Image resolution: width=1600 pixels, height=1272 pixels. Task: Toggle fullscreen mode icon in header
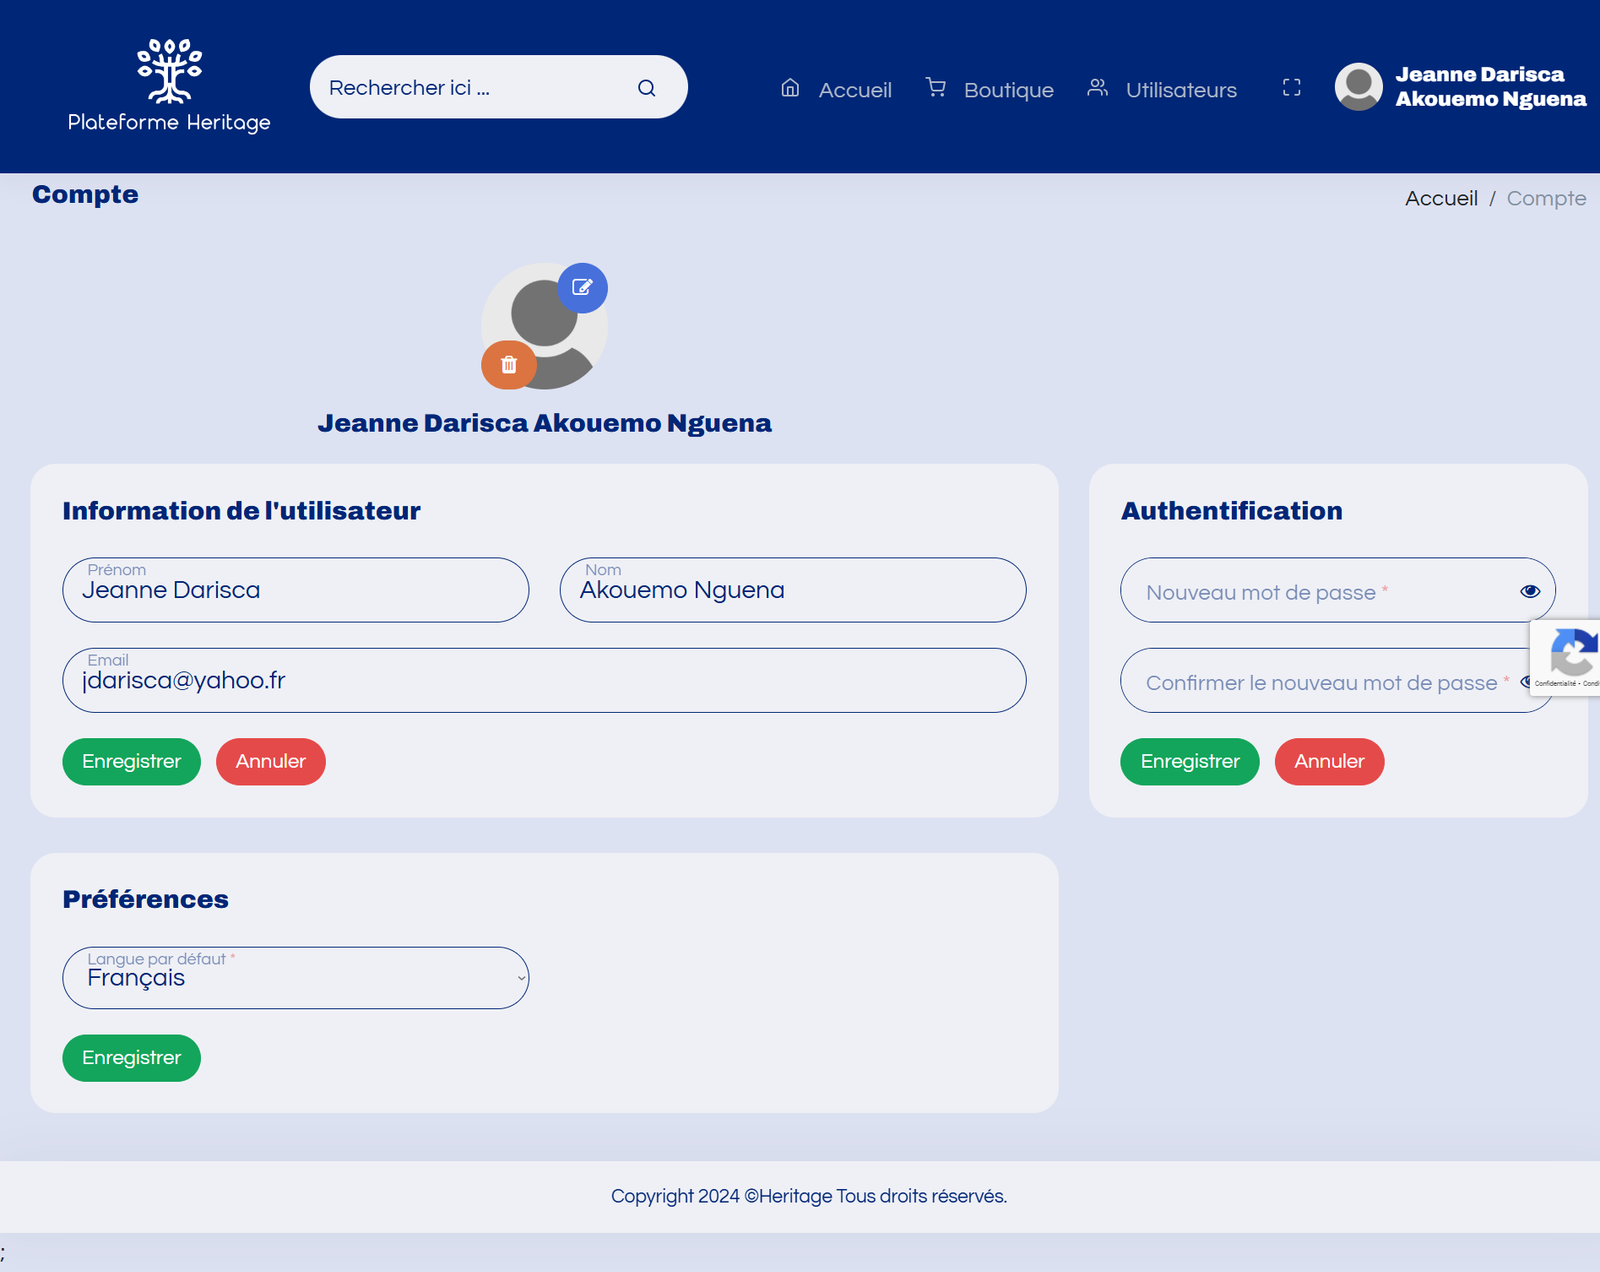click(1291, 88)
